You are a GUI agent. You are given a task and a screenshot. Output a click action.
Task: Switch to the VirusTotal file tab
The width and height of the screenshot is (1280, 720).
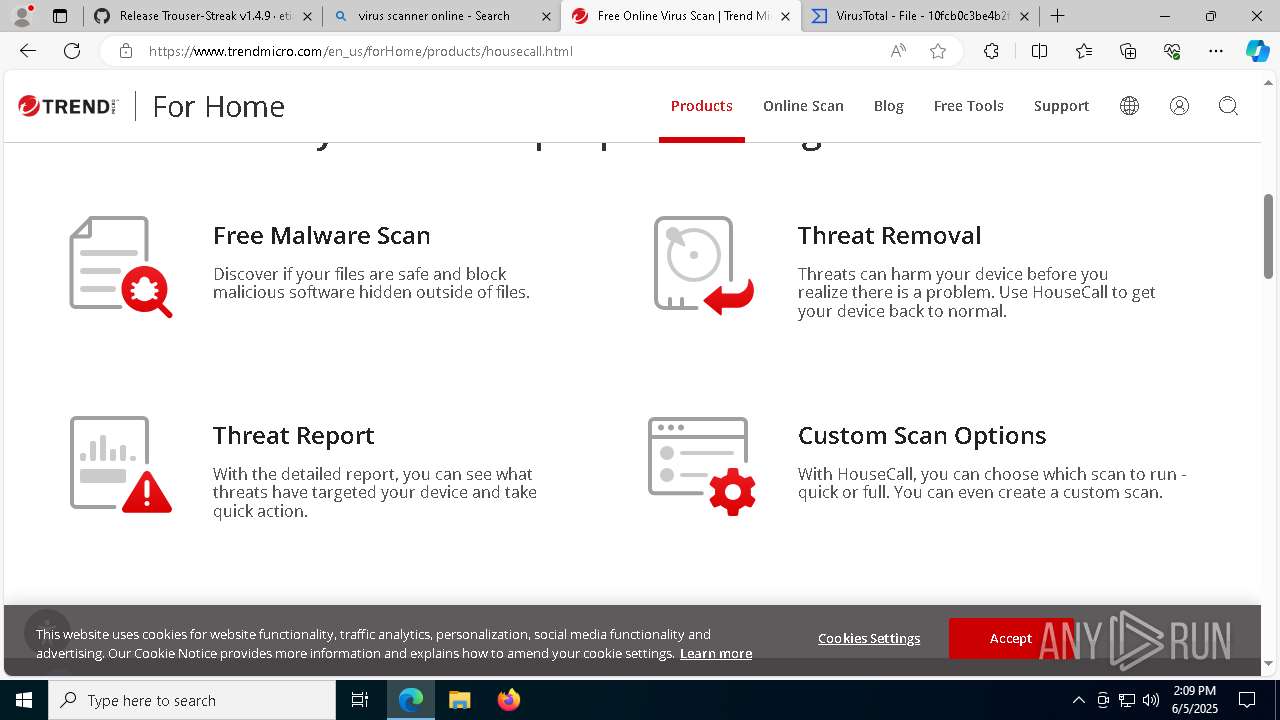(920, 16)
